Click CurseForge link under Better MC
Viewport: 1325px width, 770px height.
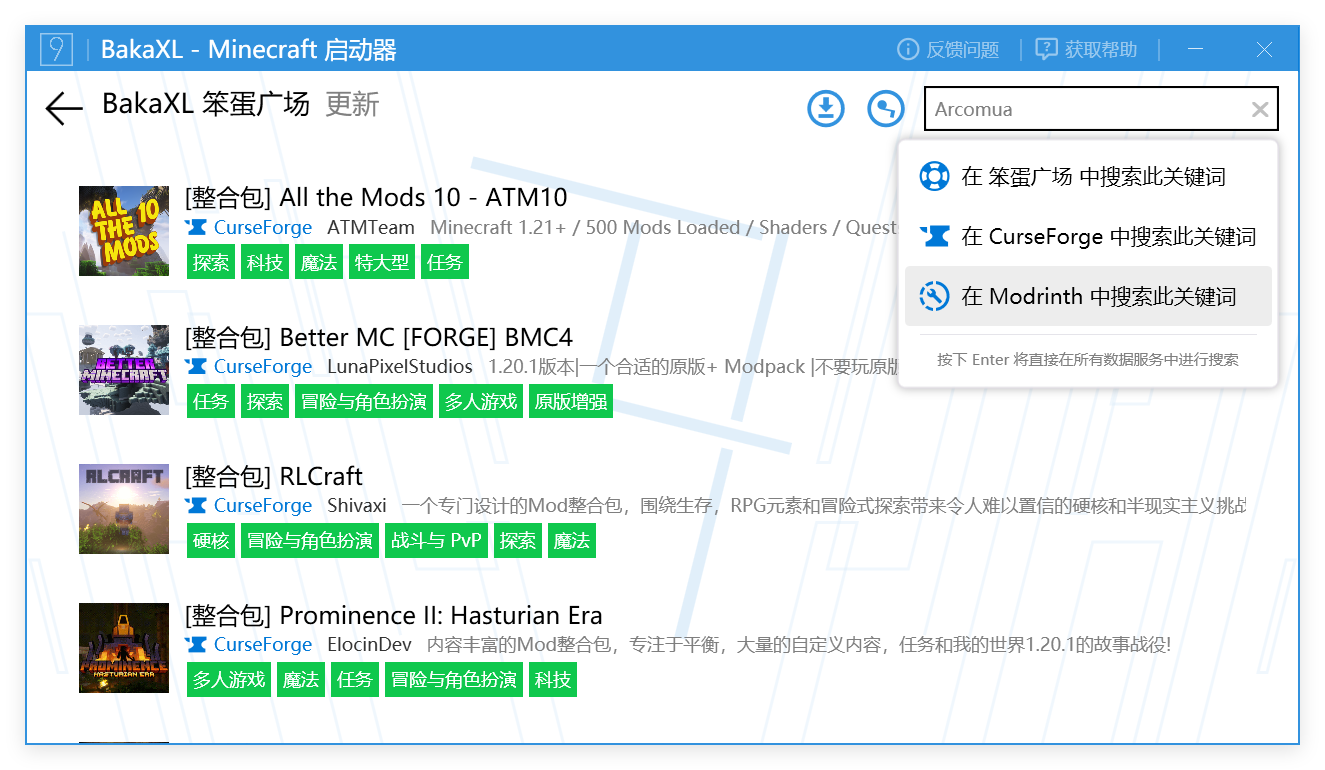[263, 367]
